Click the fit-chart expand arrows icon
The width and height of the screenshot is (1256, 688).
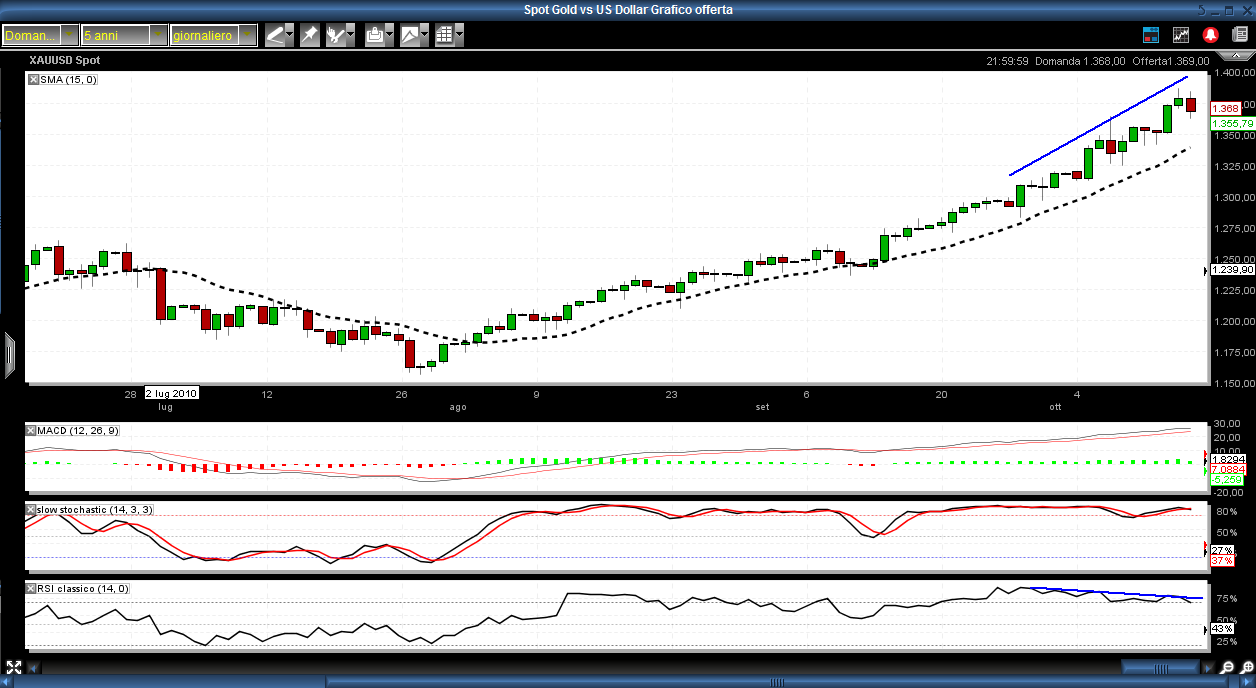point(14,667)
